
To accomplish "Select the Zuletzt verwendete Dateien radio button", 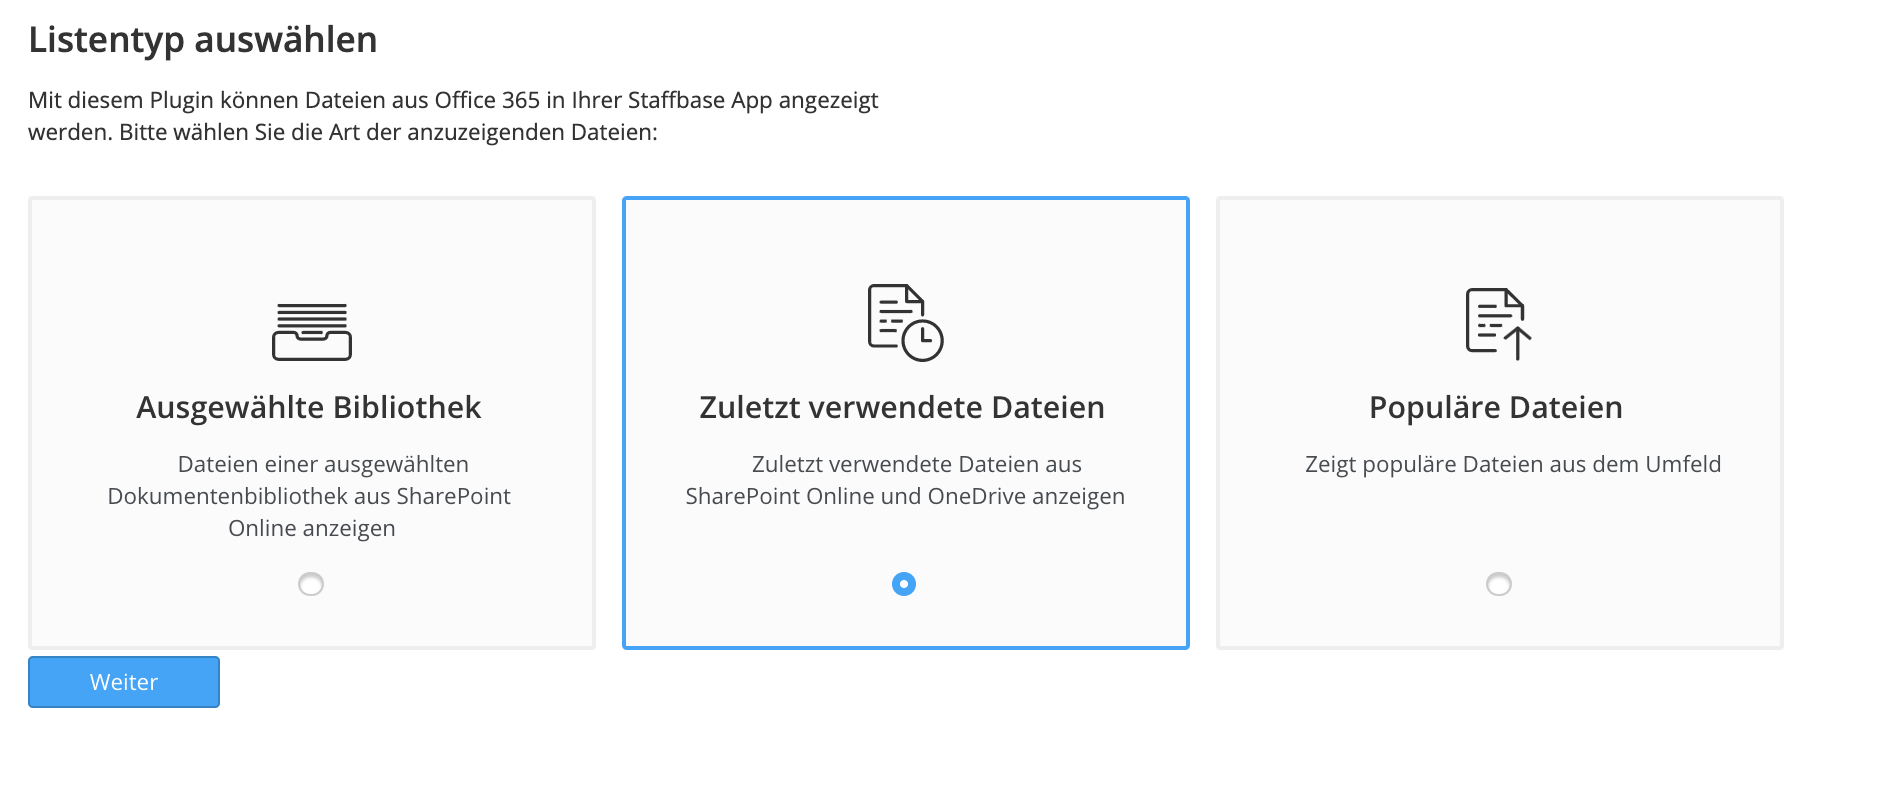I will [x=904, y=584].
